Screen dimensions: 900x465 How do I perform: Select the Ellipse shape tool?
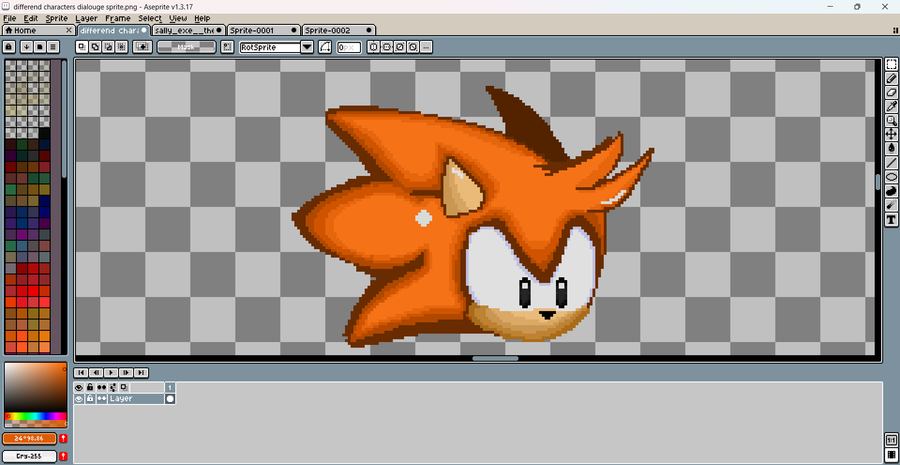coord(891,177)
